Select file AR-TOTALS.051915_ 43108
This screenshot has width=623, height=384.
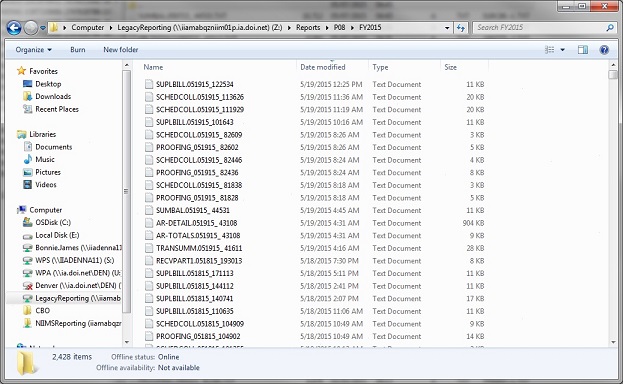click(x=198, y=235)
